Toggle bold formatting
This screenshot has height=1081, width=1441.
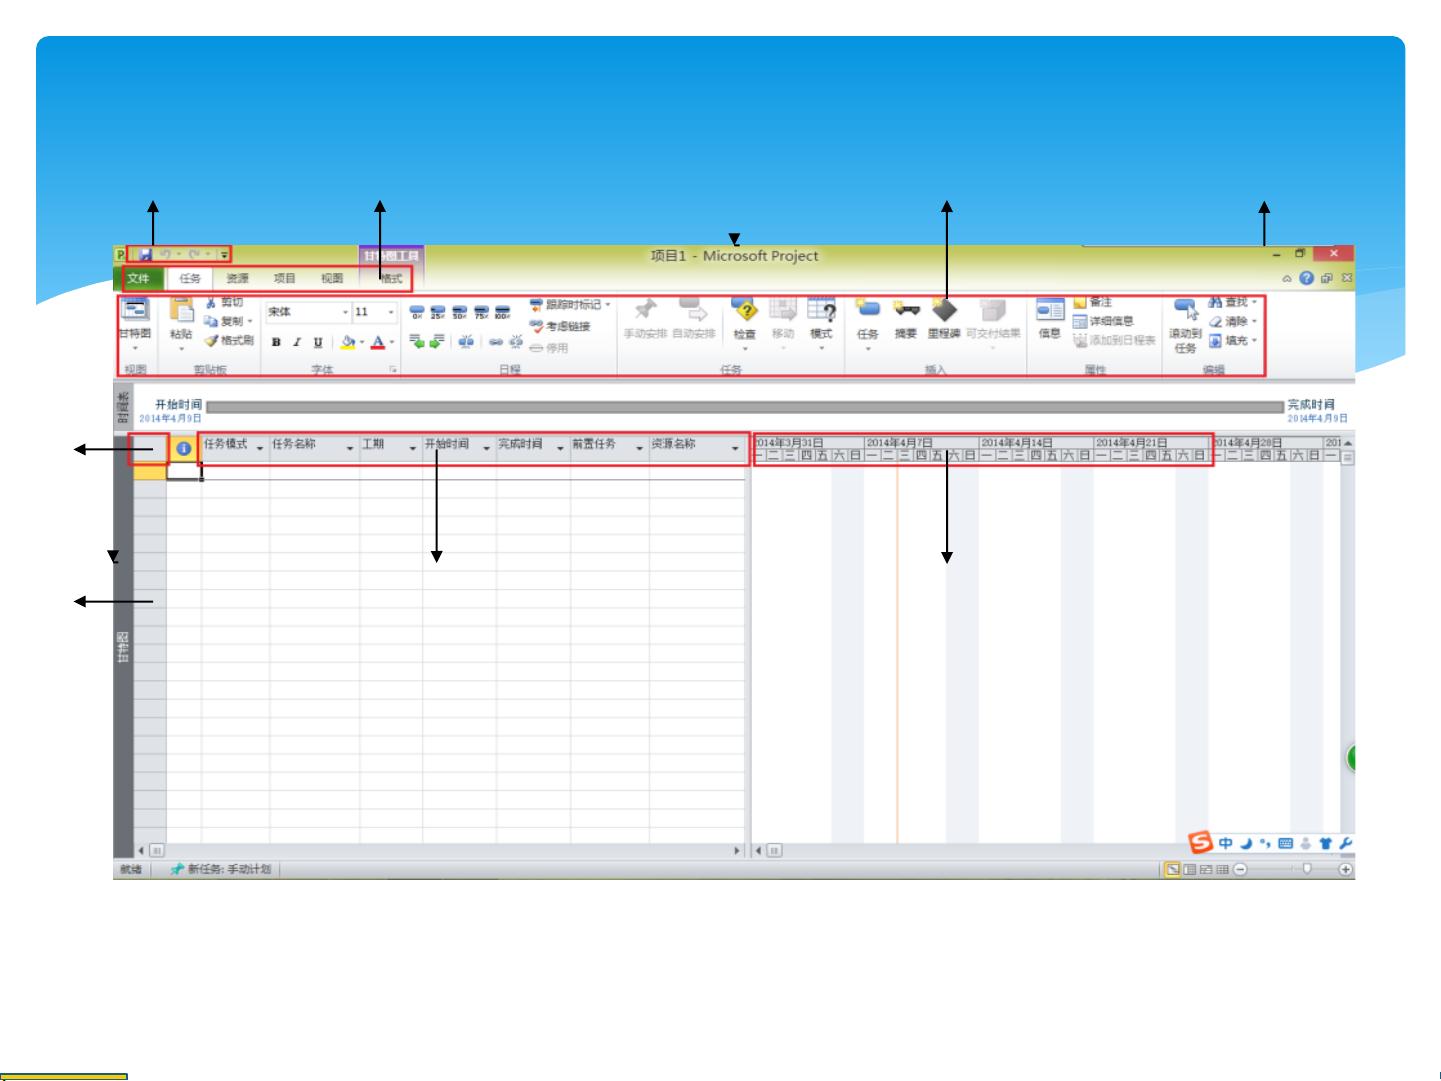[276, 342]
